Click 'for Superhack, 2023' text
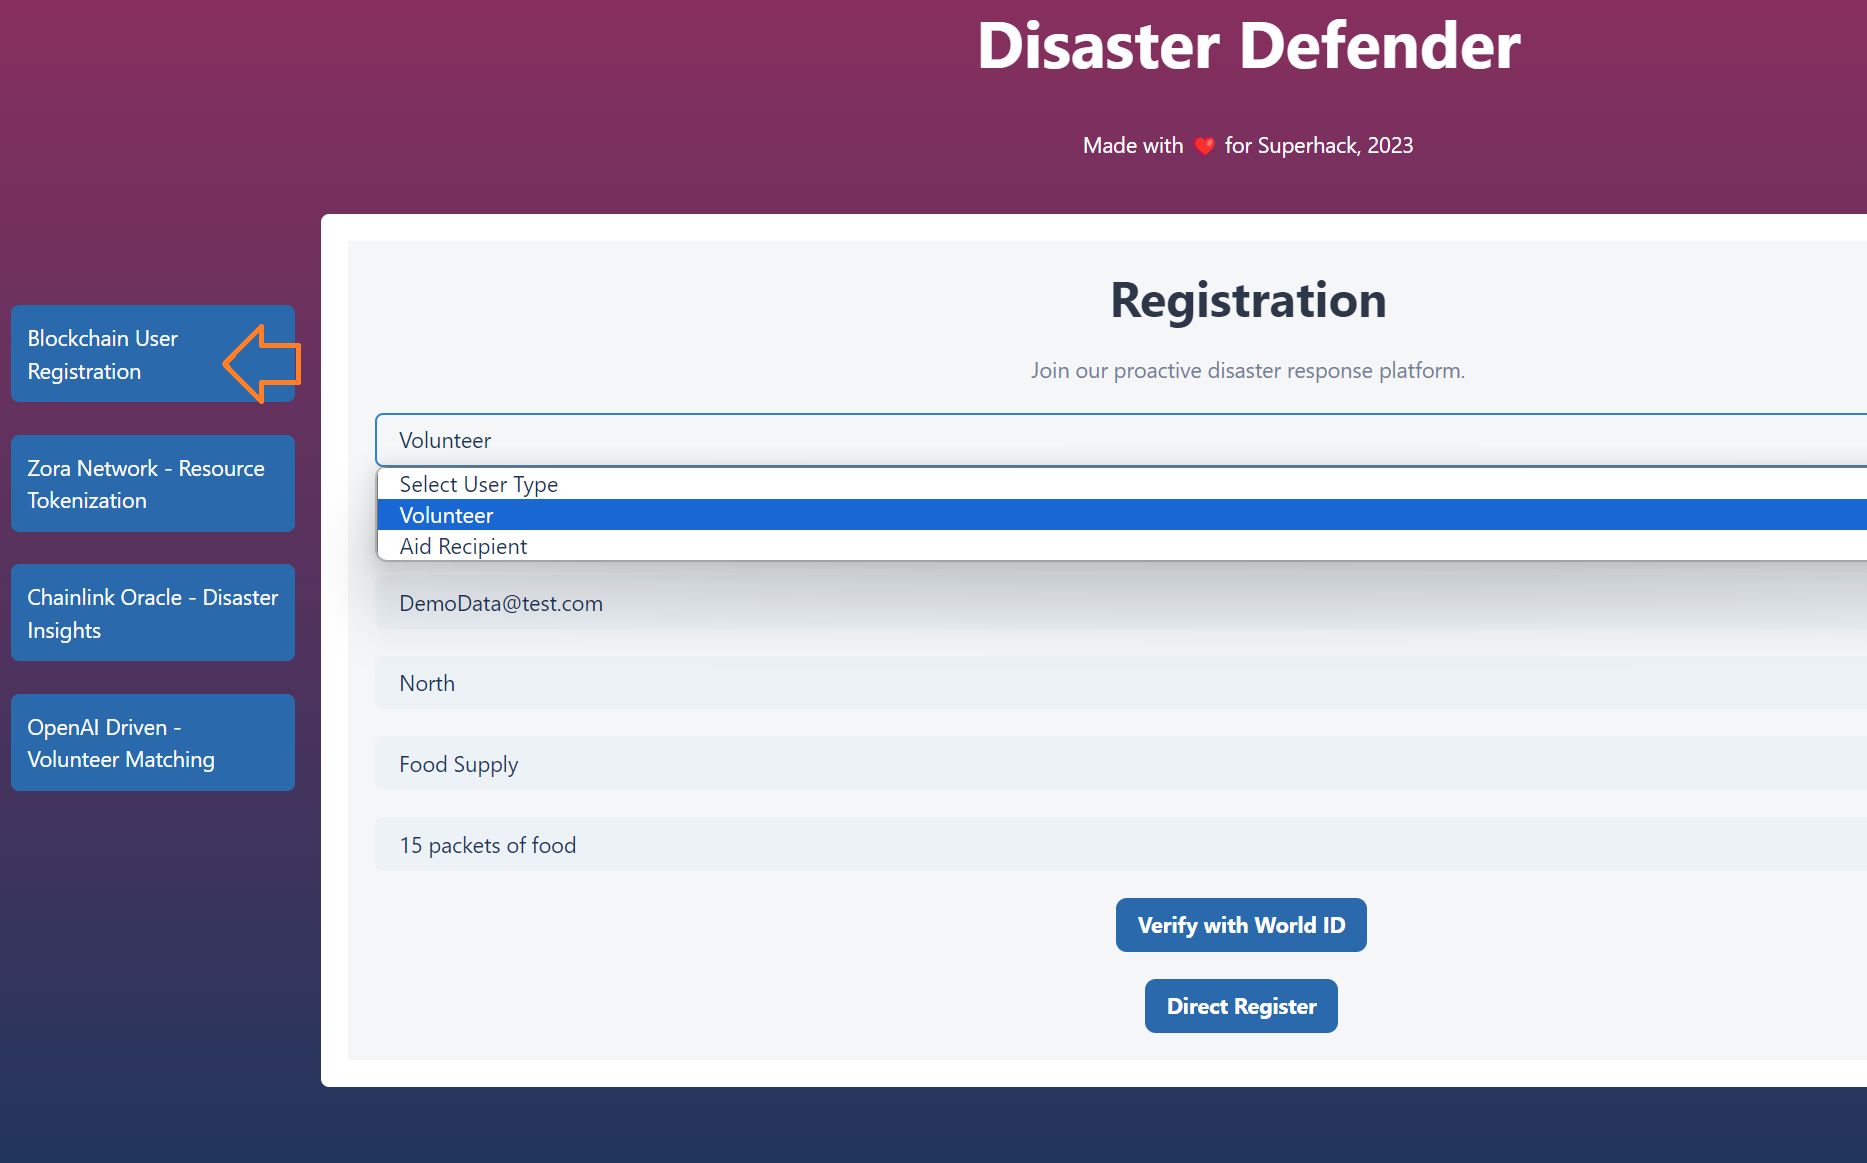The height and width of the screenshot is (1163, 1867). [1319, 146]
